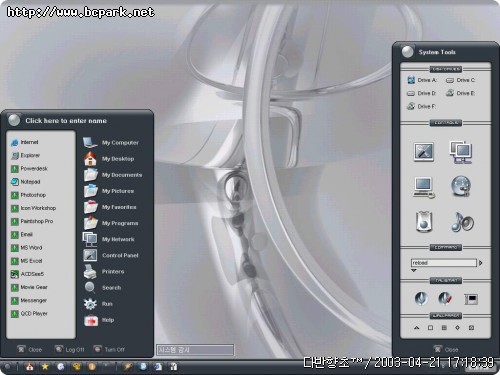Launch Email from the programs list
The width and height of the screenshot is (500, 375).
click(x=22, y=234)
